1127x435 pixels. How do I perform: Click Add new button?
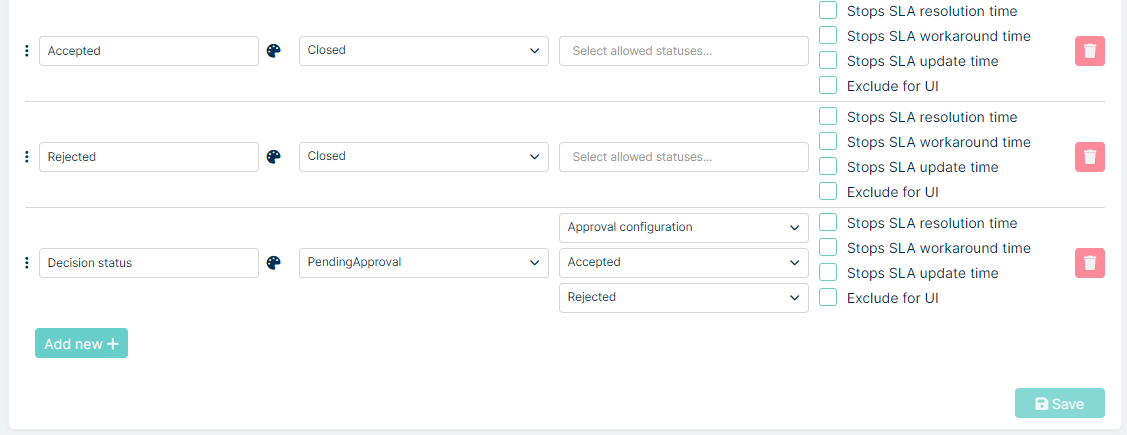[x=81, y=344]
